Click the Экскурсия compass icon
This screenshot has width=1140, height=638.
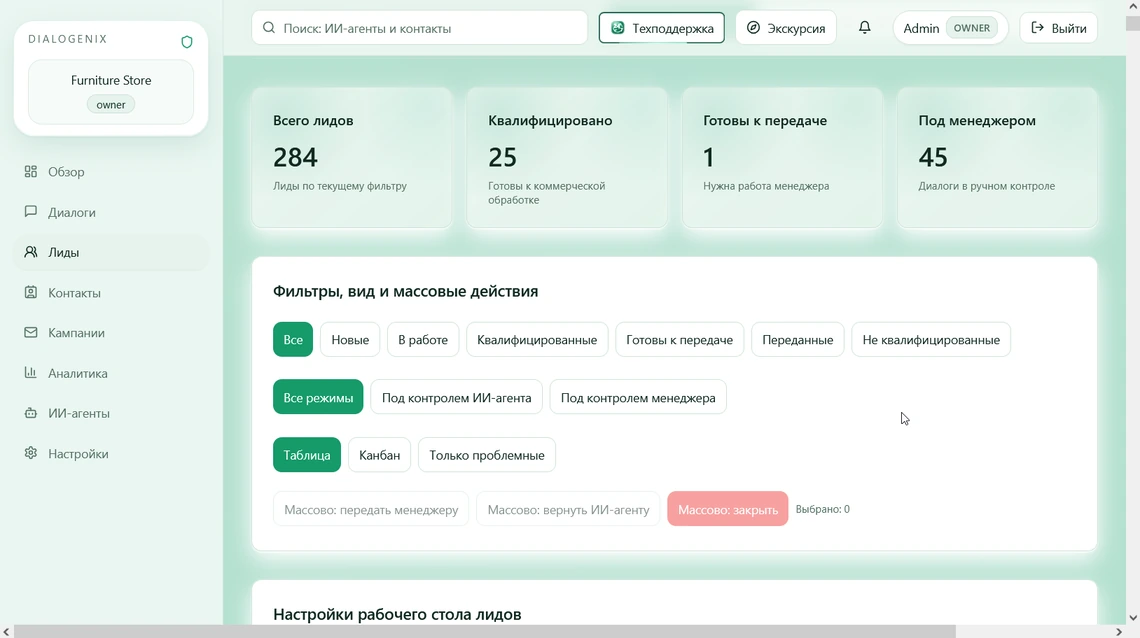tap(753, 28)
